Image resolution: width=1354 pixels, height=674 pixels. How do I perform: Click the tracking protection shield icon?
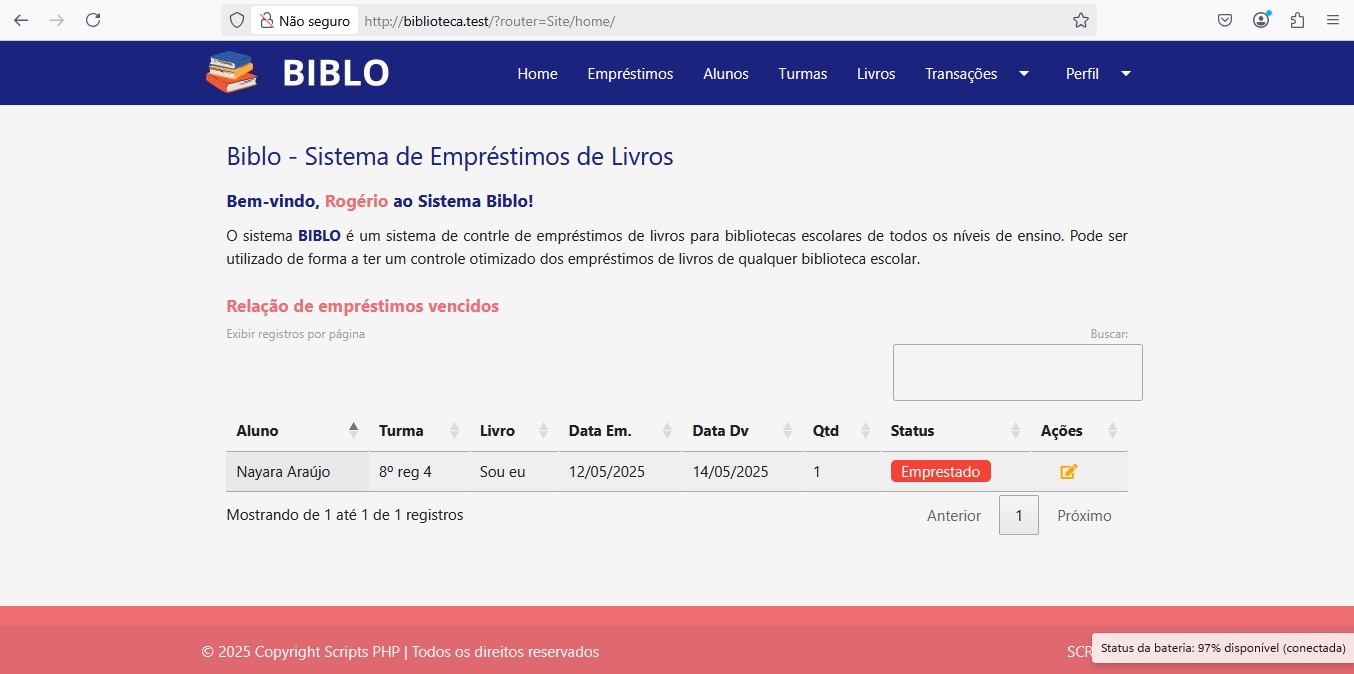(237, 20)
